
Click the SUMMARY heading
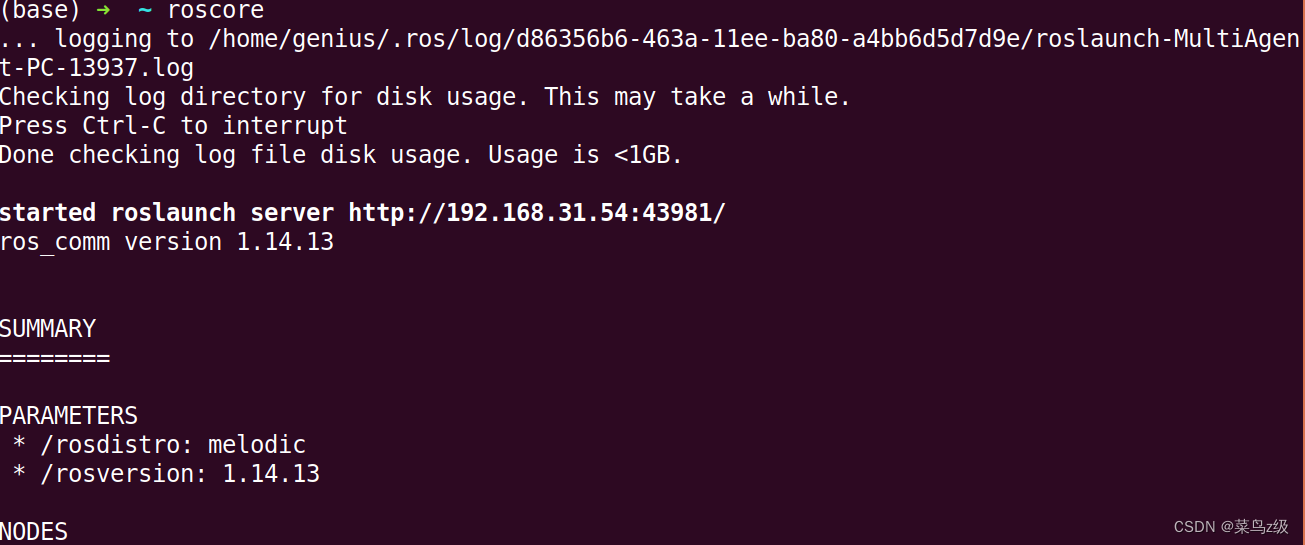[48, 329]
